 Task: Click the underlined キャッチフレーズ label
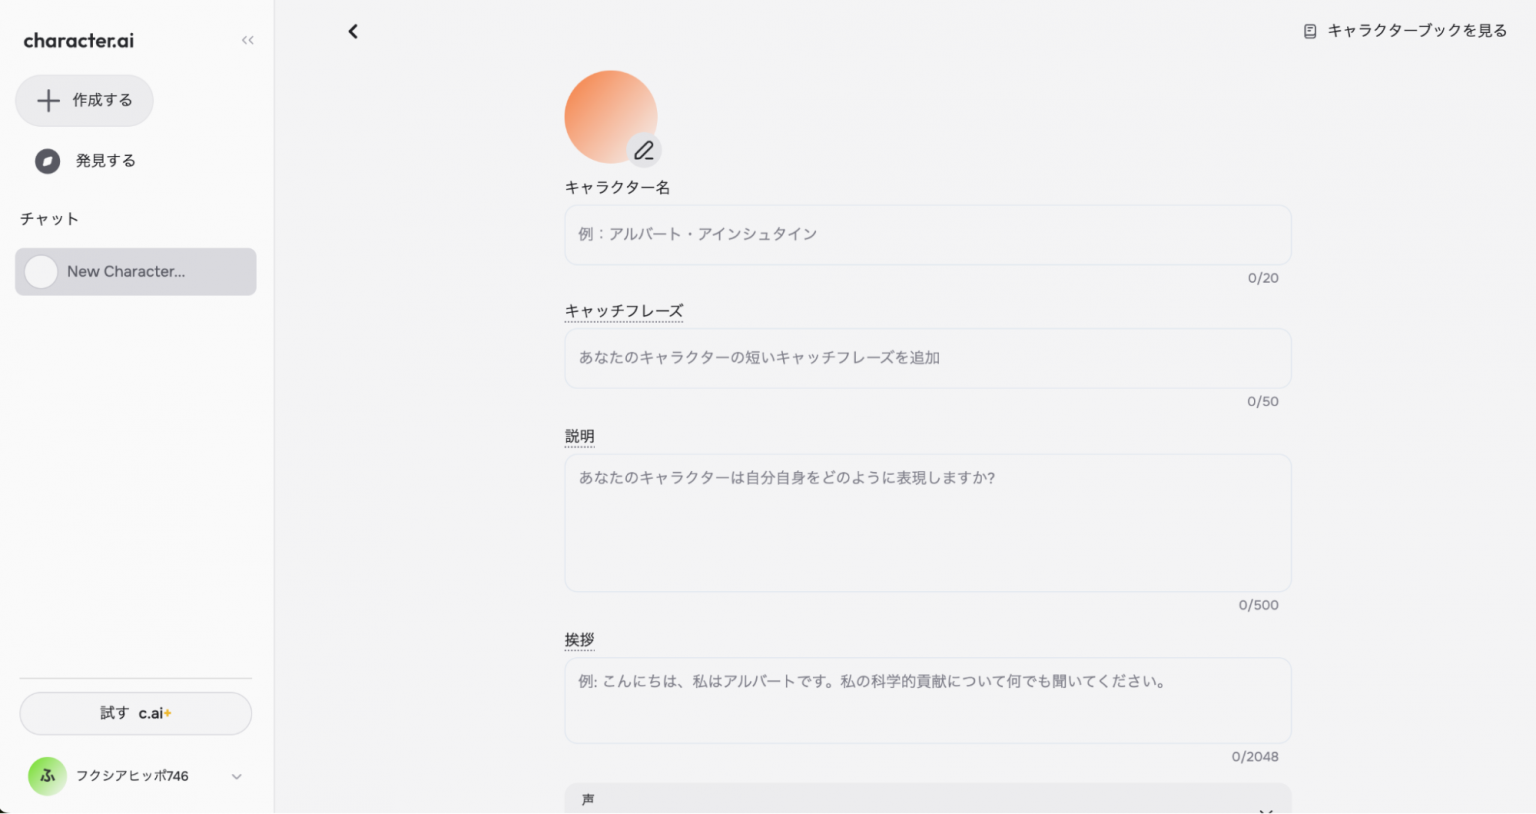coord(623,311)
